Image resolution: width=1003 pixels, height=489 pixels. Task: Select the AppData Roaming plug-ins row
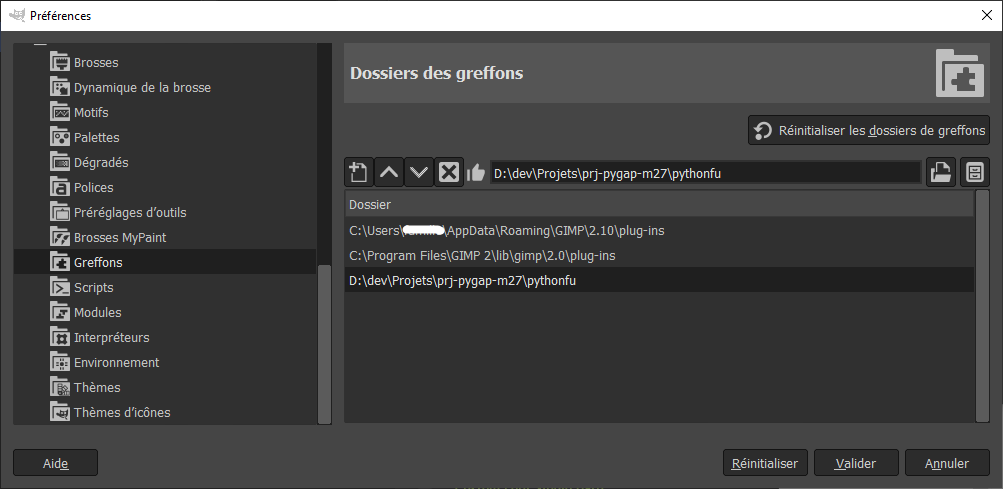(x=659, y=230)
